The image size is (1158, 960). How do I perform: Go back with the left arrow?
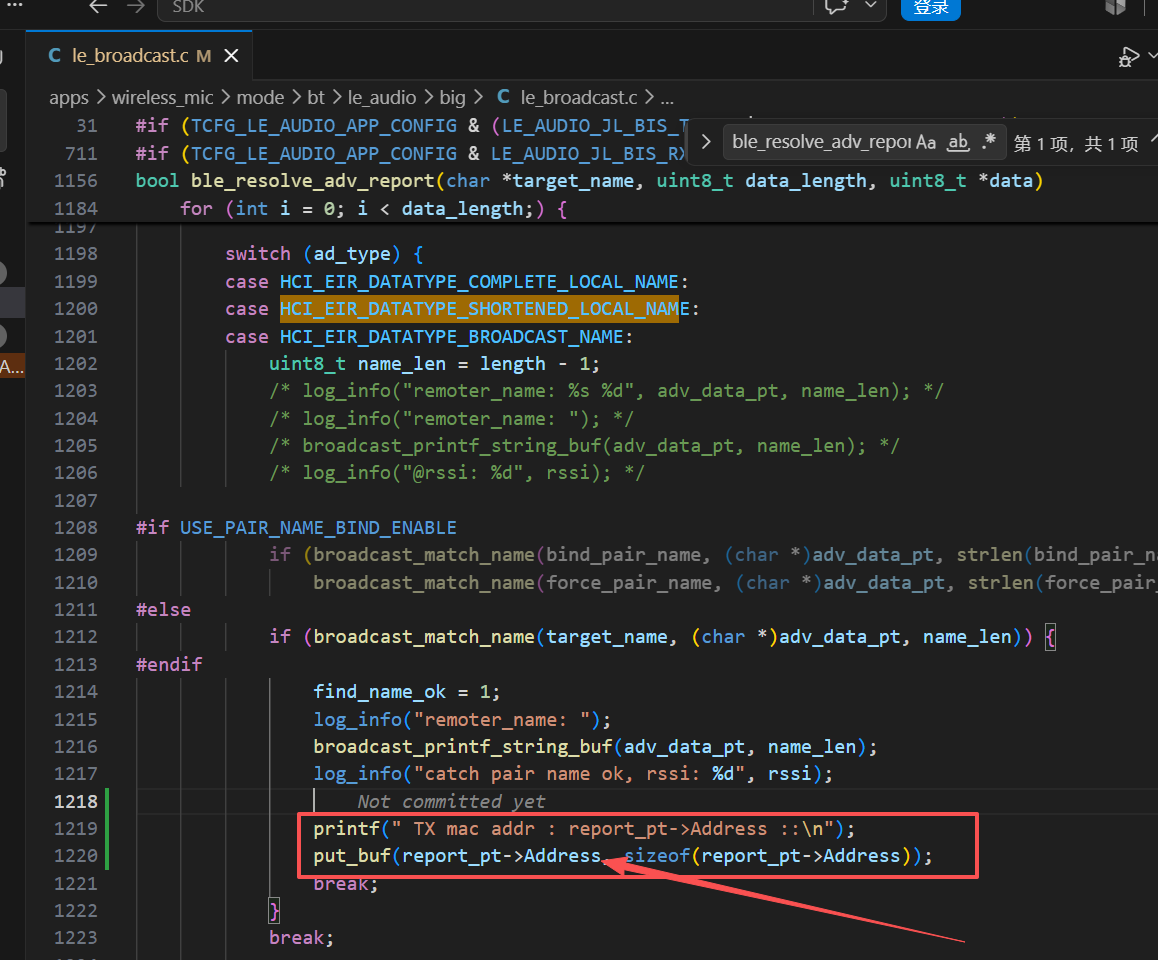[x=98, y=7]
